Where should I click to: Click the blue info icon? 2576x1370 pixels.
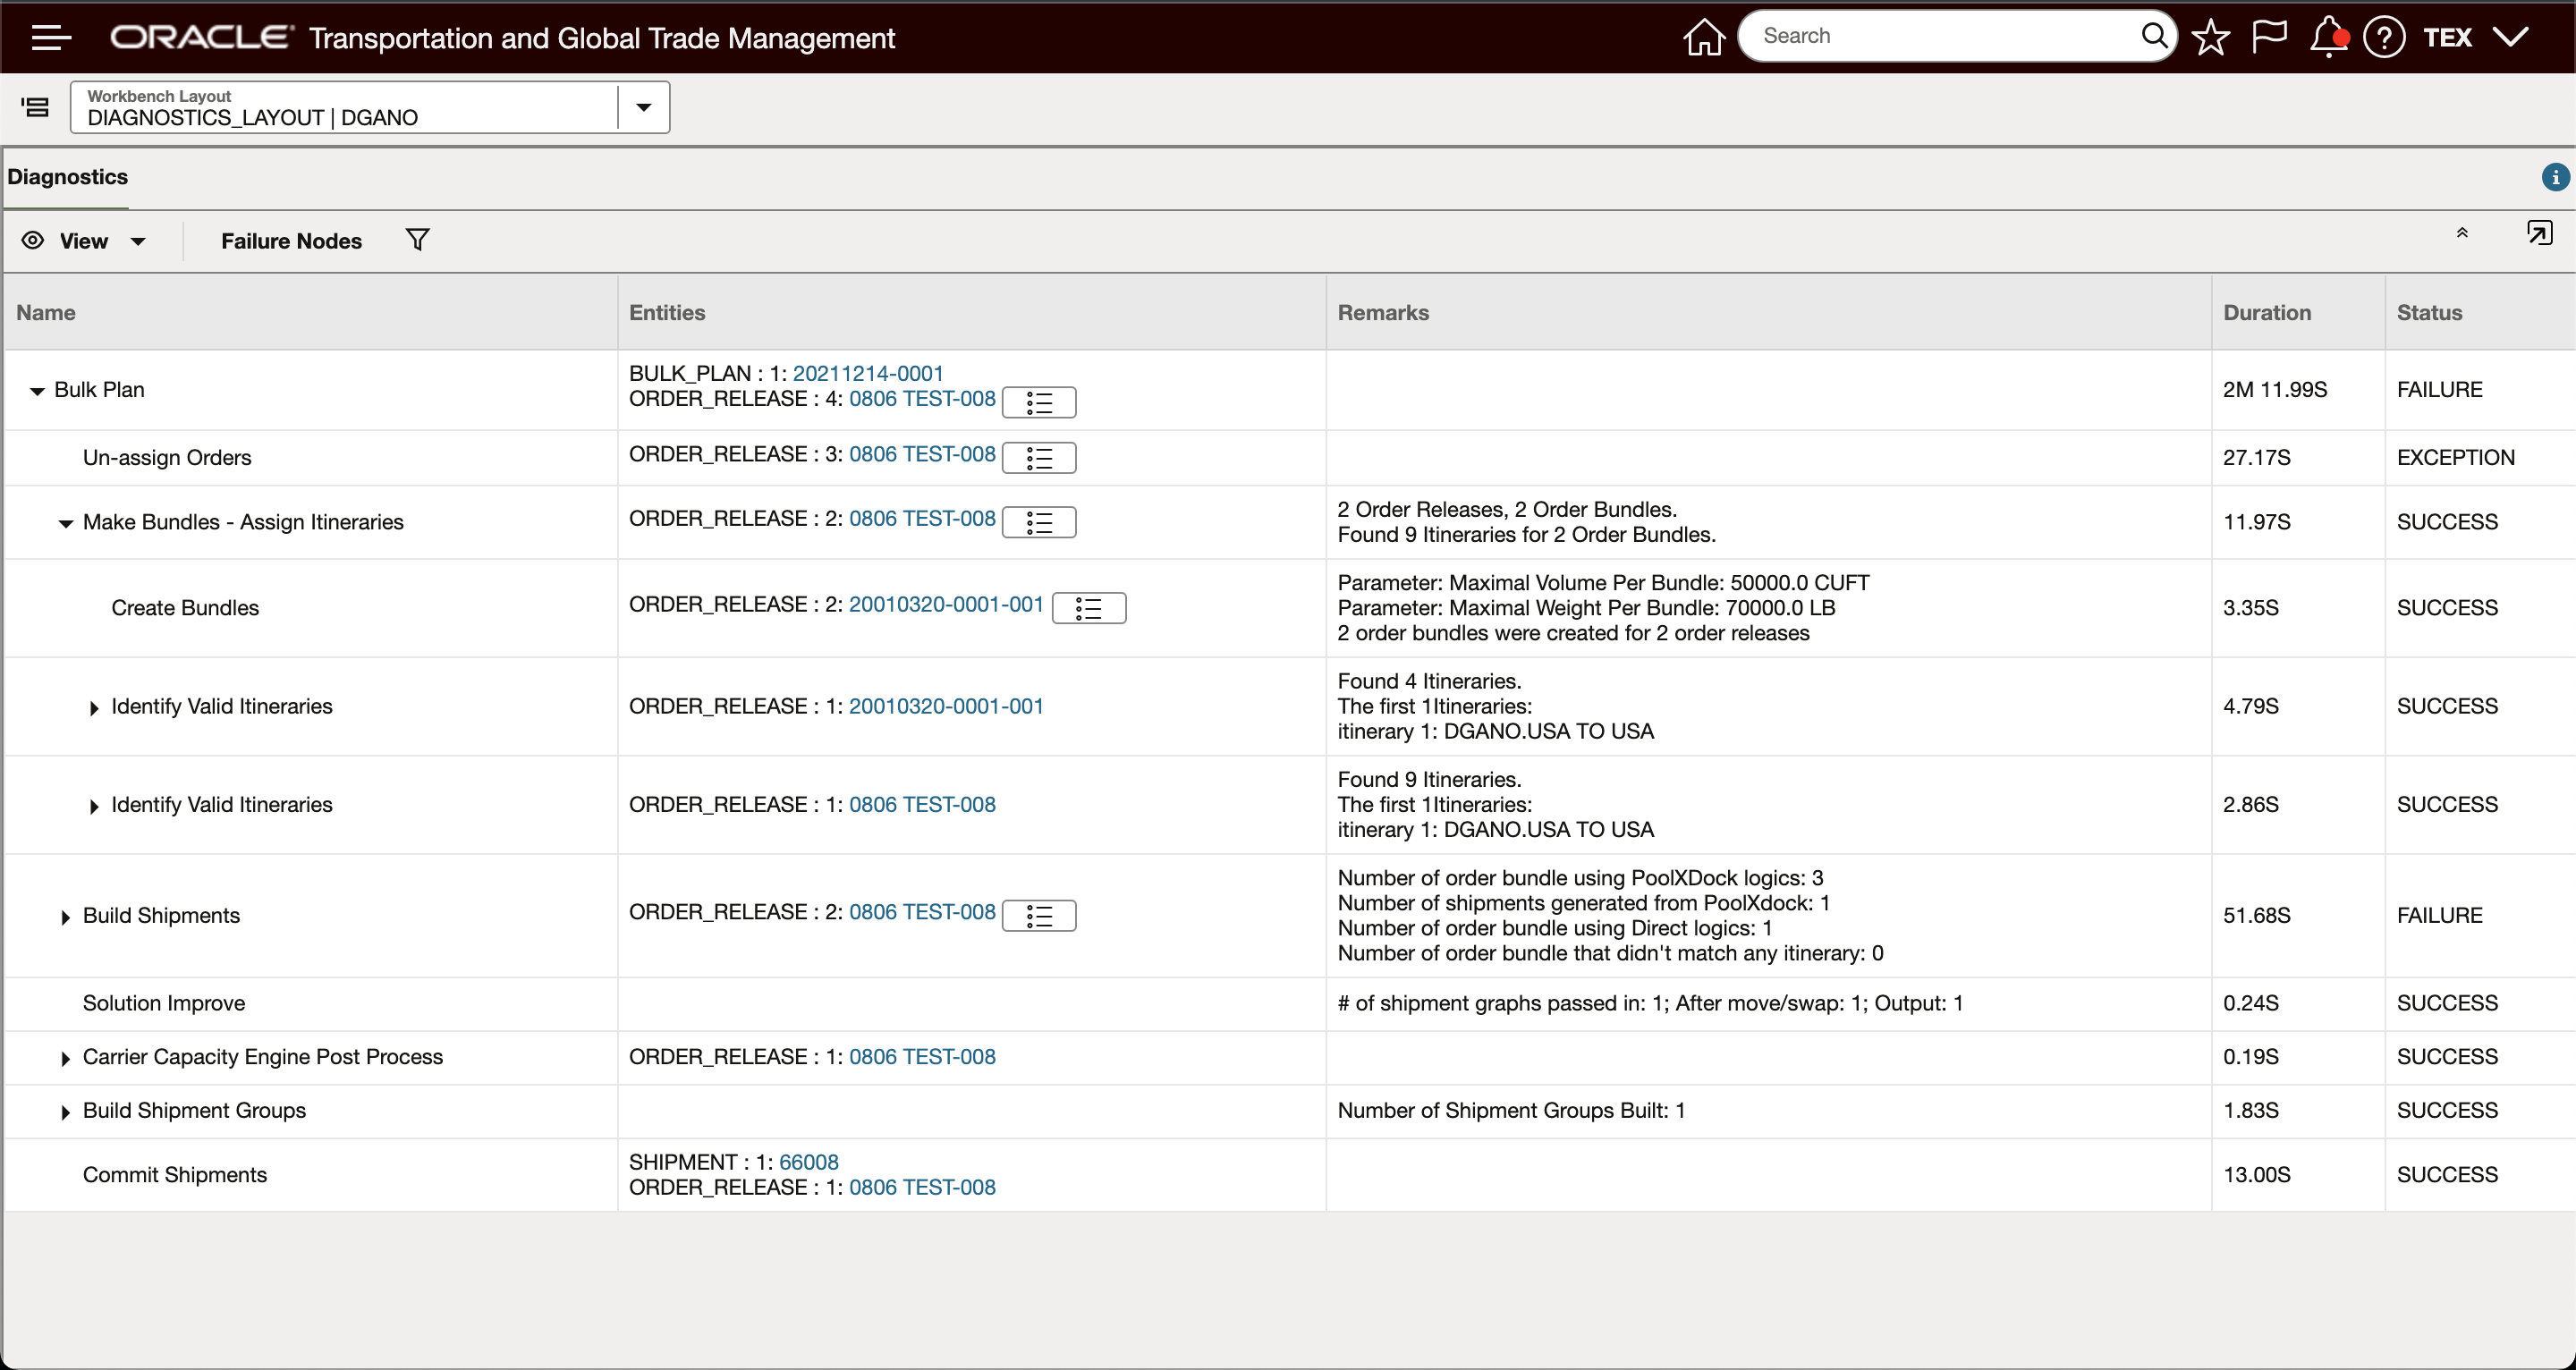pos(2555,177)
